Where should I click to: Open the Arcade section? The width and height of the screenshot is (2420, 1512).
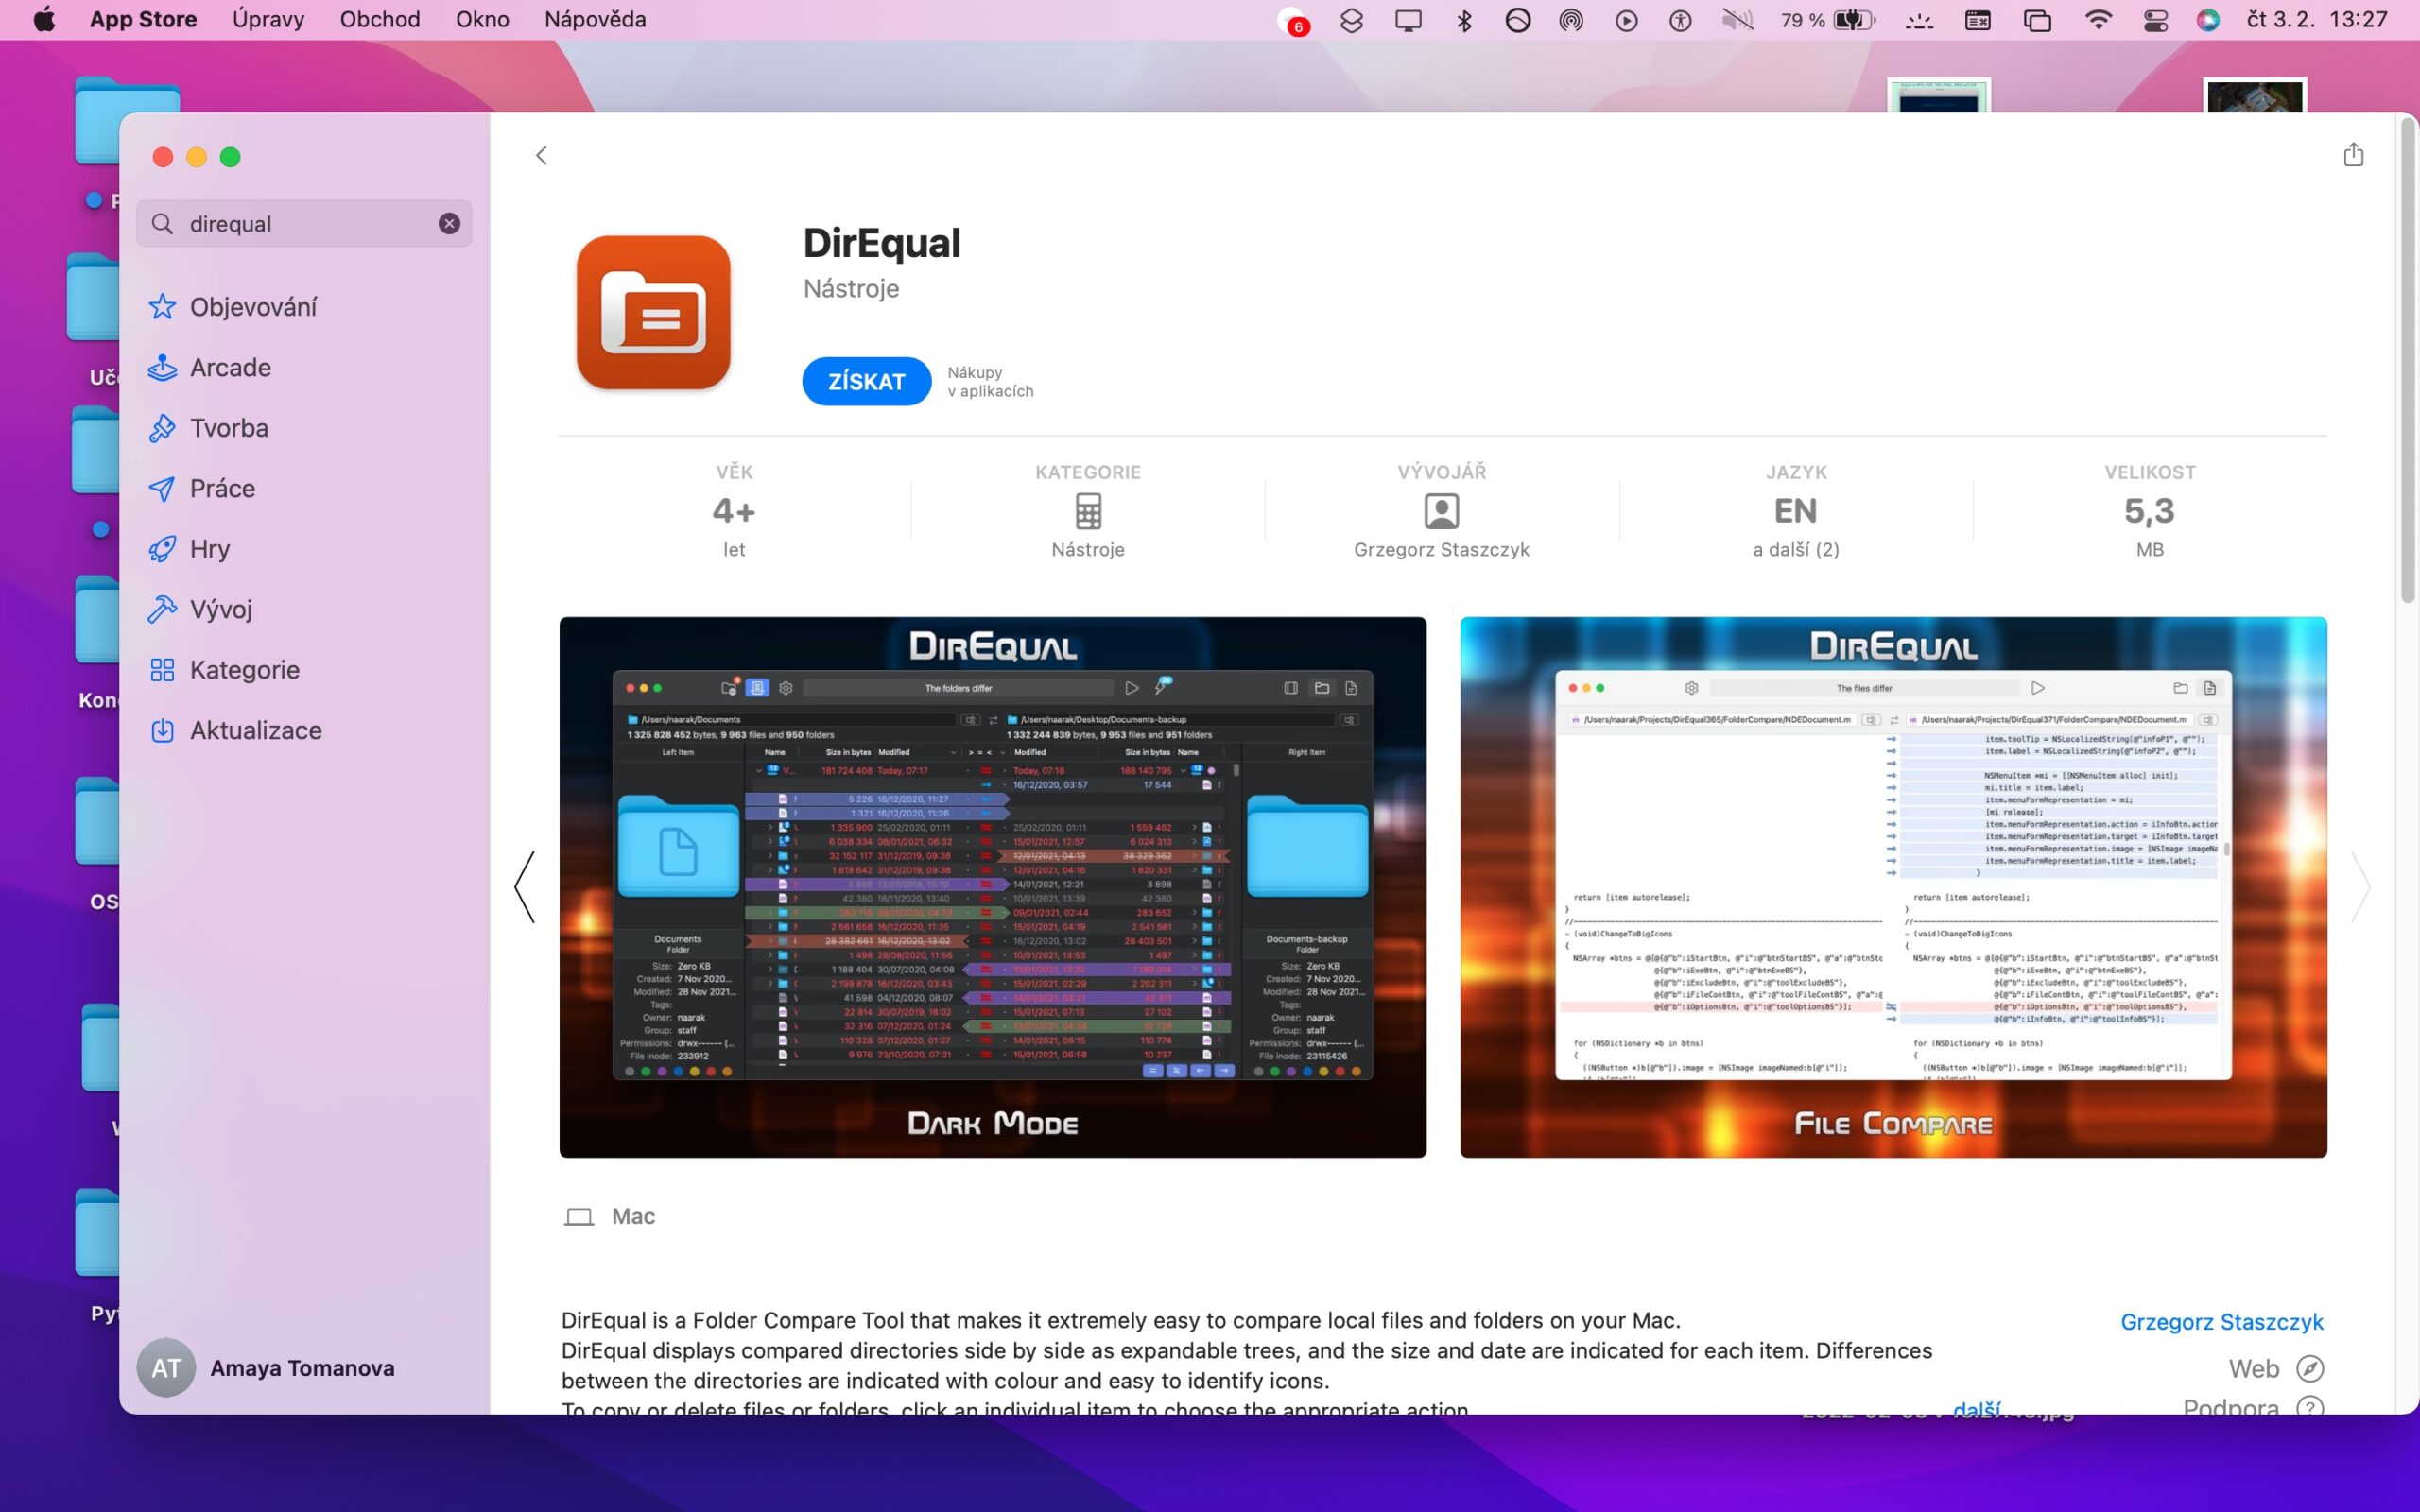(x=230, y=367)
